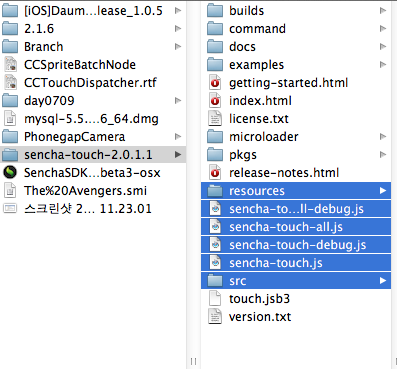
Task: Expand the sencha-touch-2.0.1.1 folder arrow
Action: point(178,154)
